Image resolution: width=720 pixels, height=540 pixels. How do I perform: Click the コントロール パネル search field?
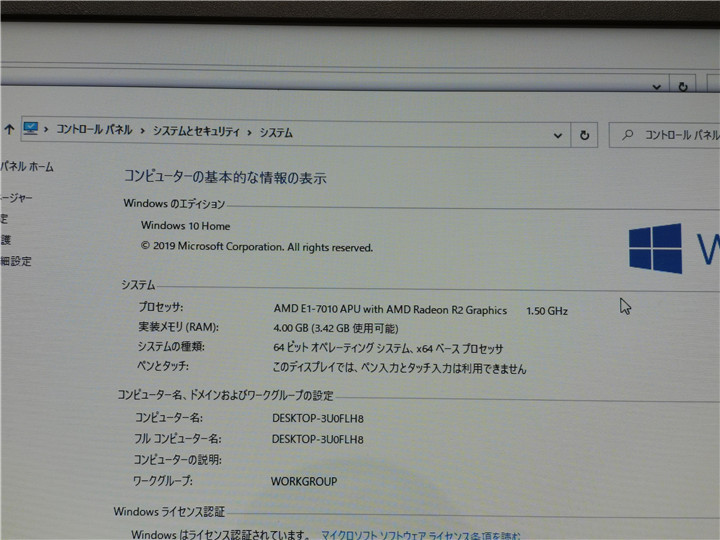click(664, 135)
